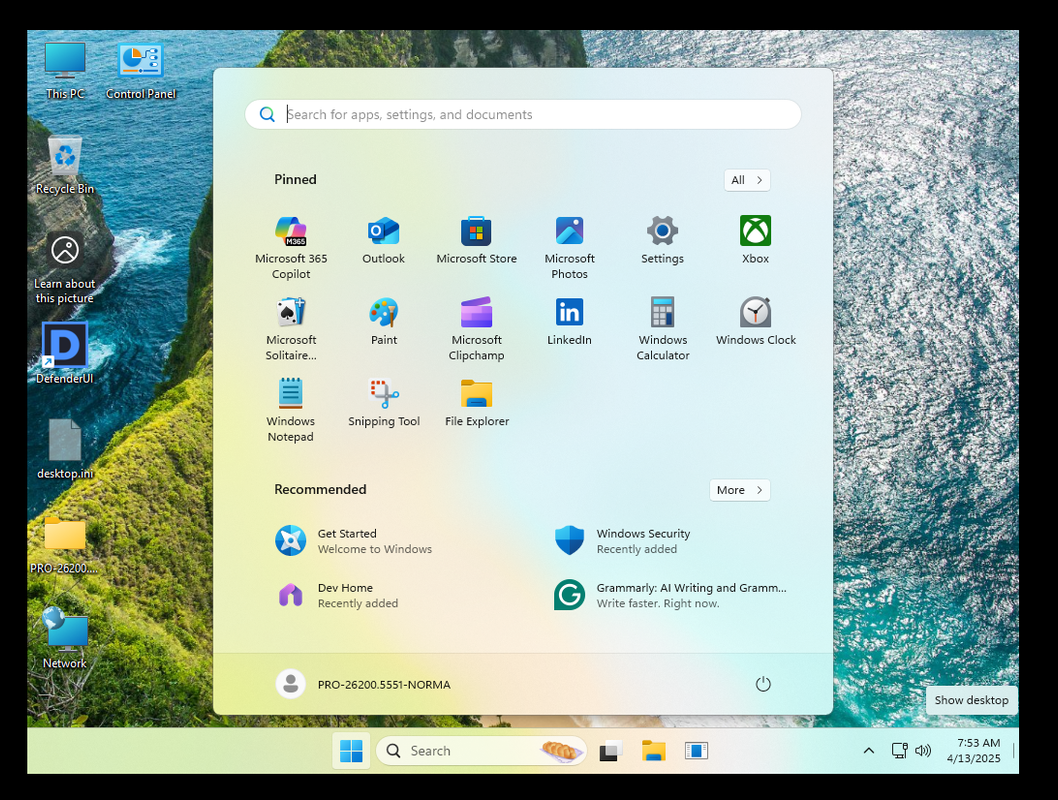
Task: Select Control Panel desktop icon
Action: point(140,70)
